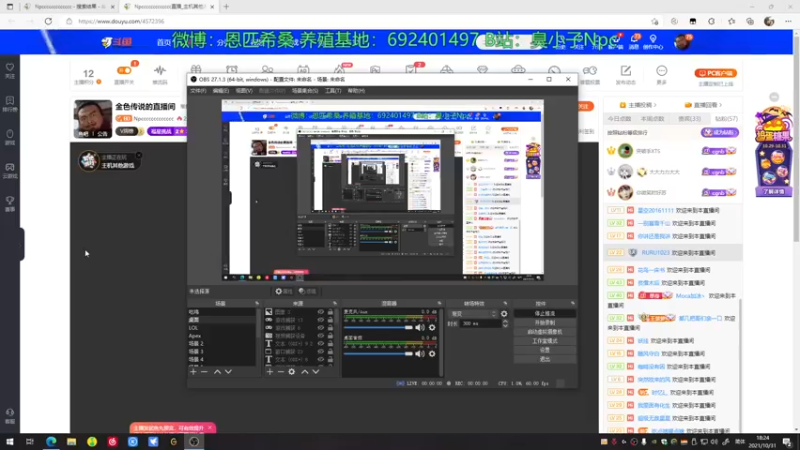Click the orange PC客户端 button
The image size is (800, 450).
coord(715,73)
